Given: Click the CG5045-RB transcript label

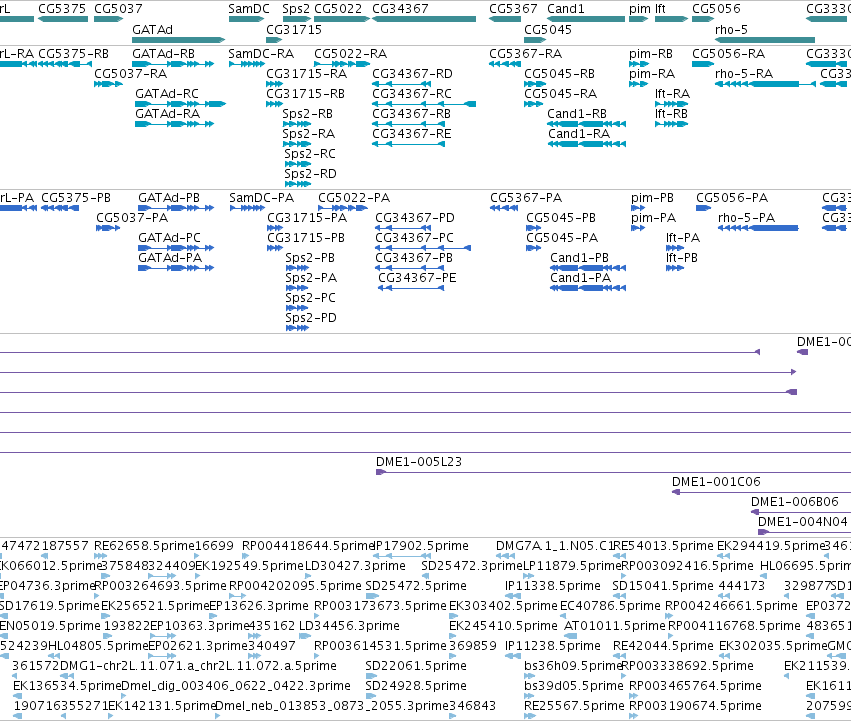Looking at the screenshot, I should 560,73.
